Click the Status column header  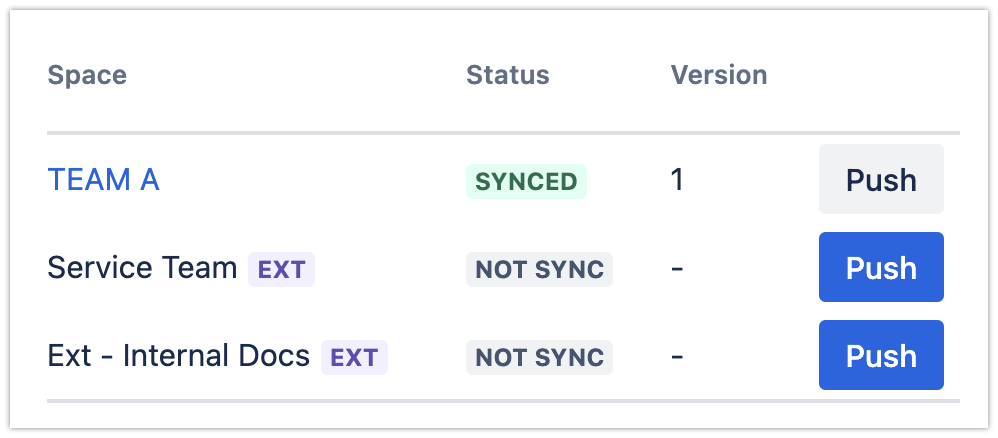[x=507, y=75]
